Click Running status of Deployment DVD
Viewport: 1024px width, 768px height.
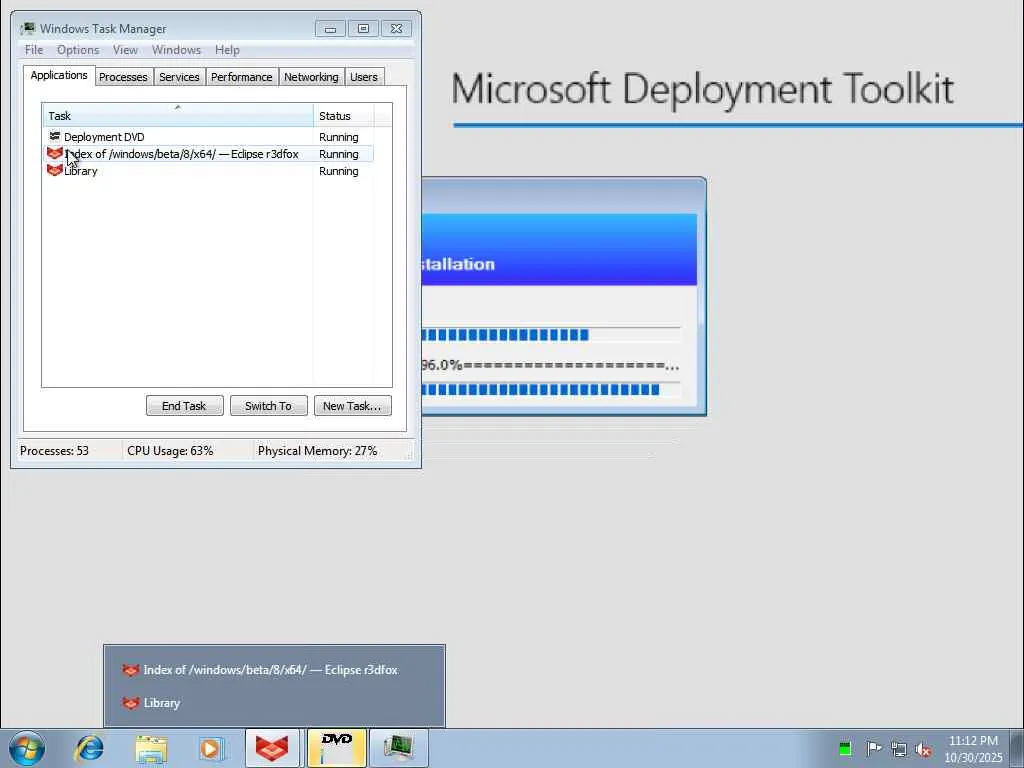coord(338,137)
